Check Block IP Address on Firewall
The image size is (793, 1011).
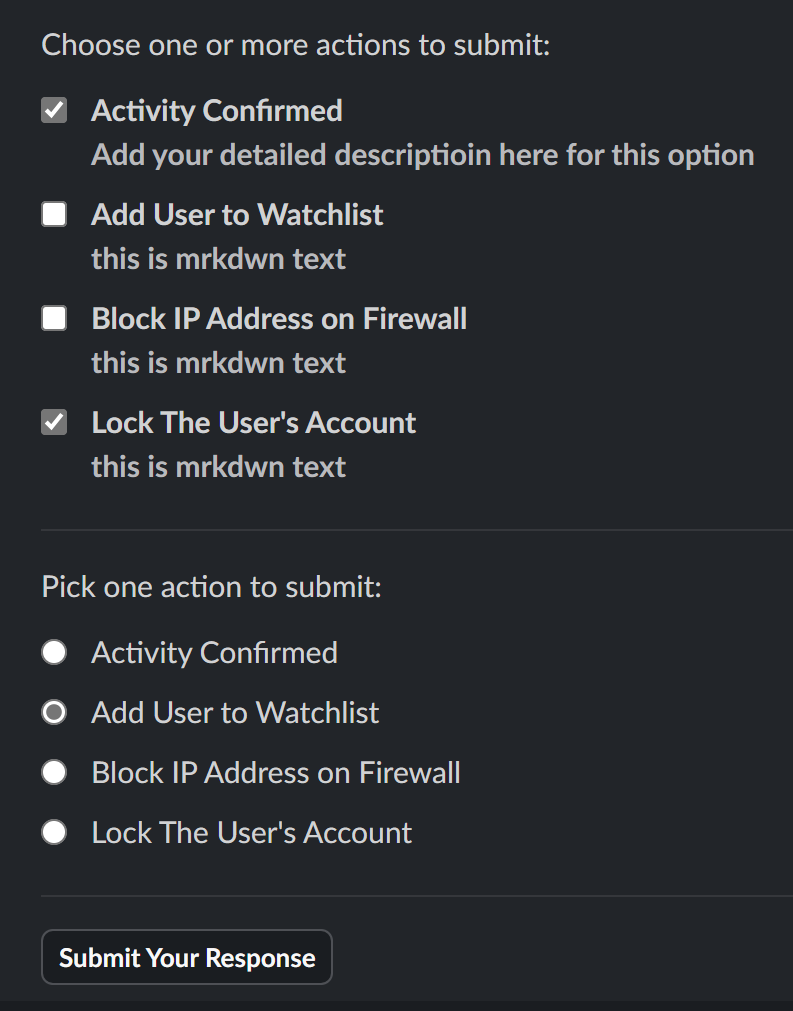(53, 318)
